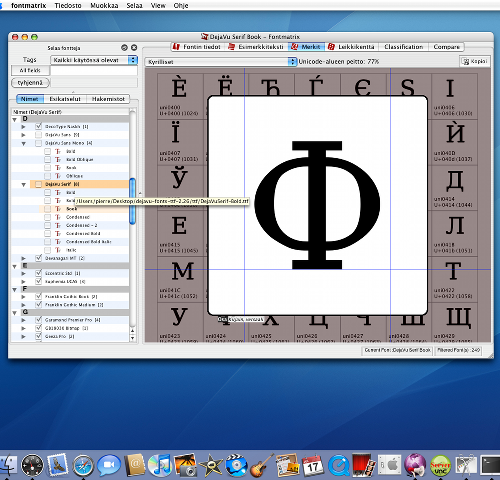This screenshot has height=480, width=500.
Task: Collapse the DejaVu Sans Mono family
Action: coord(24,143)
